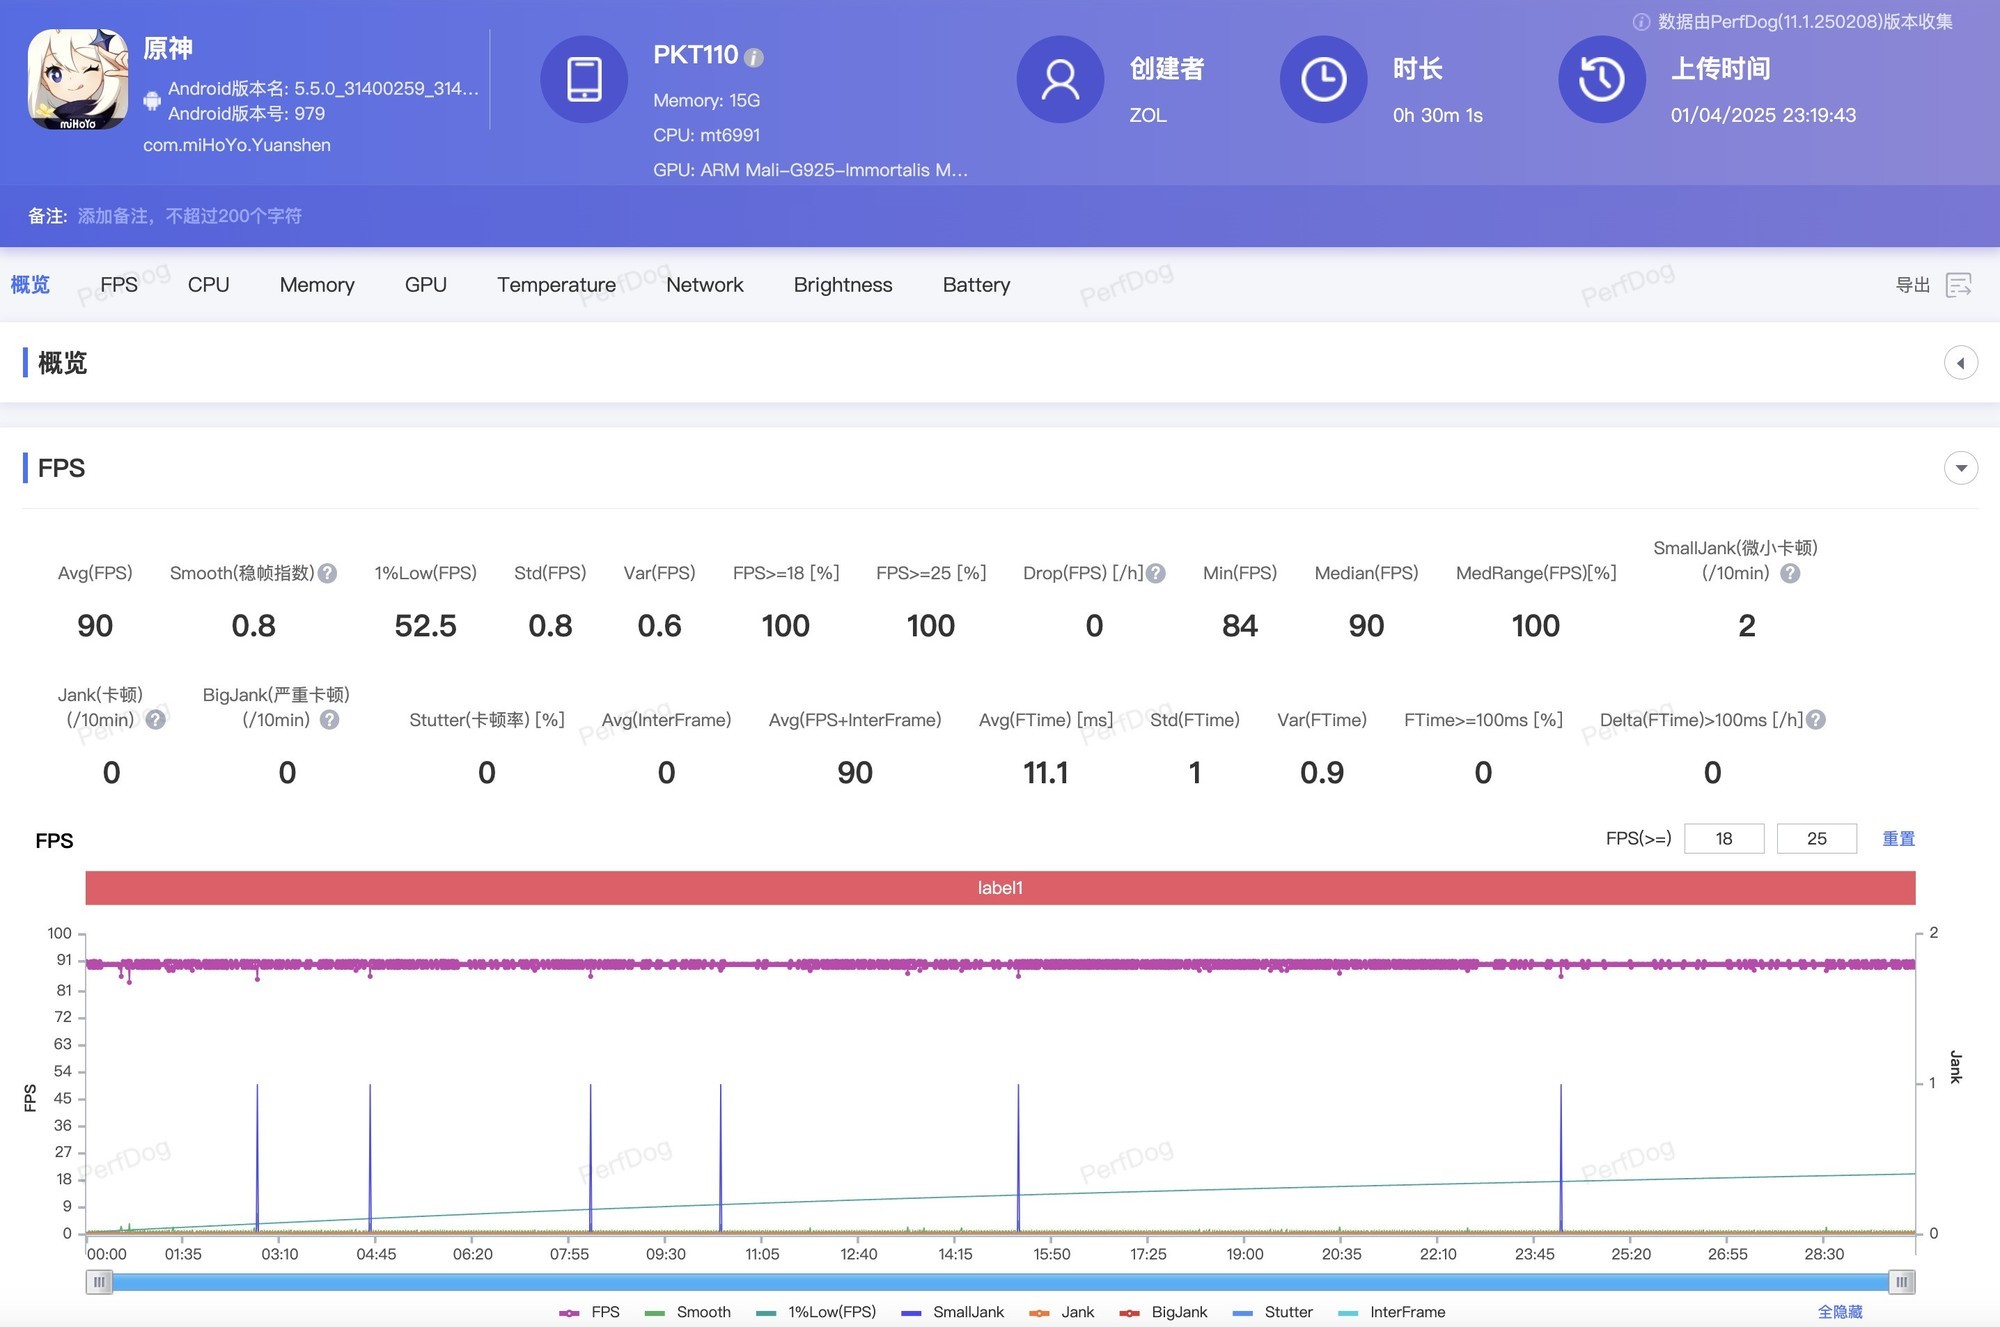Click the Genshin Impact app icon
The width and height of the screenshot is (2000, 1327).
[x=78, y=79]
